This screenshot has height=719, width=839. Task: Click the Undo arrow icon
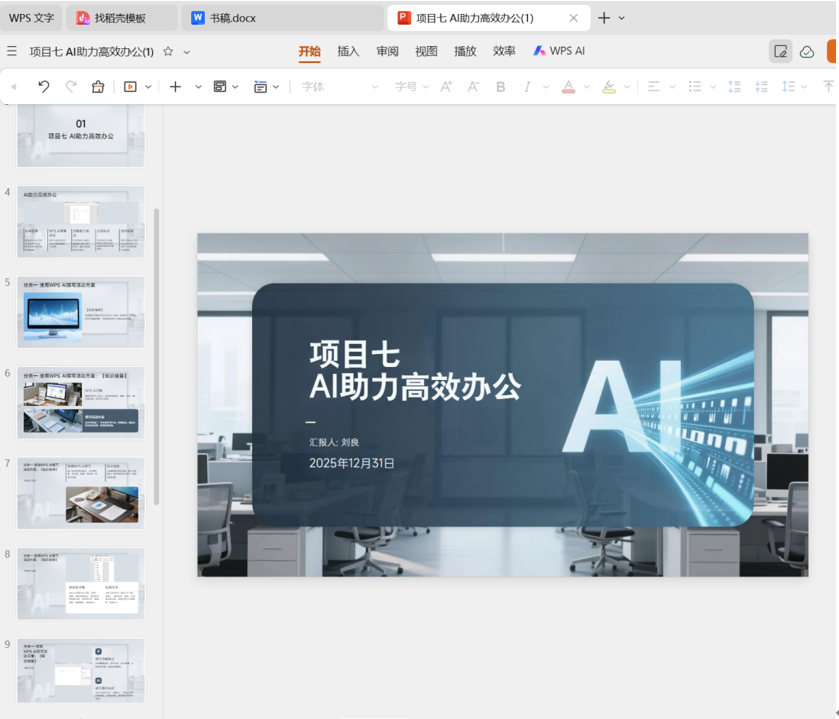coord(44,87)
